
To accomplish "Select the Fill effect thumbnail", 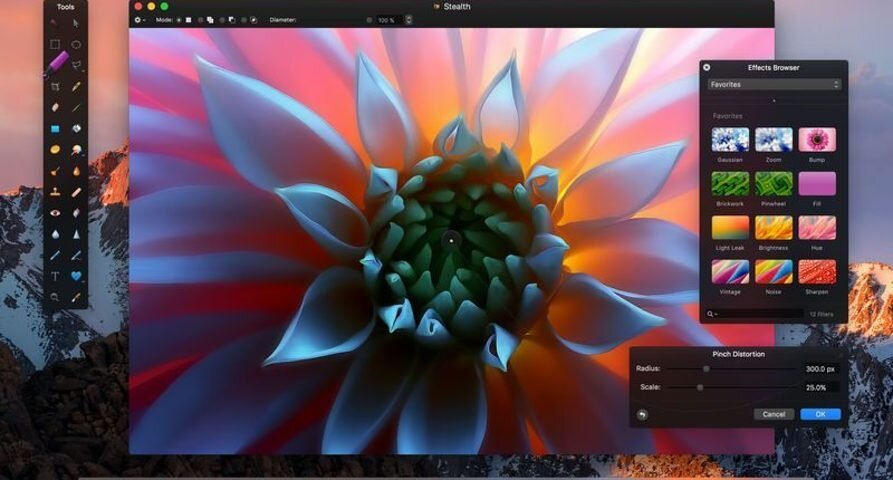I will coord(817,183).
